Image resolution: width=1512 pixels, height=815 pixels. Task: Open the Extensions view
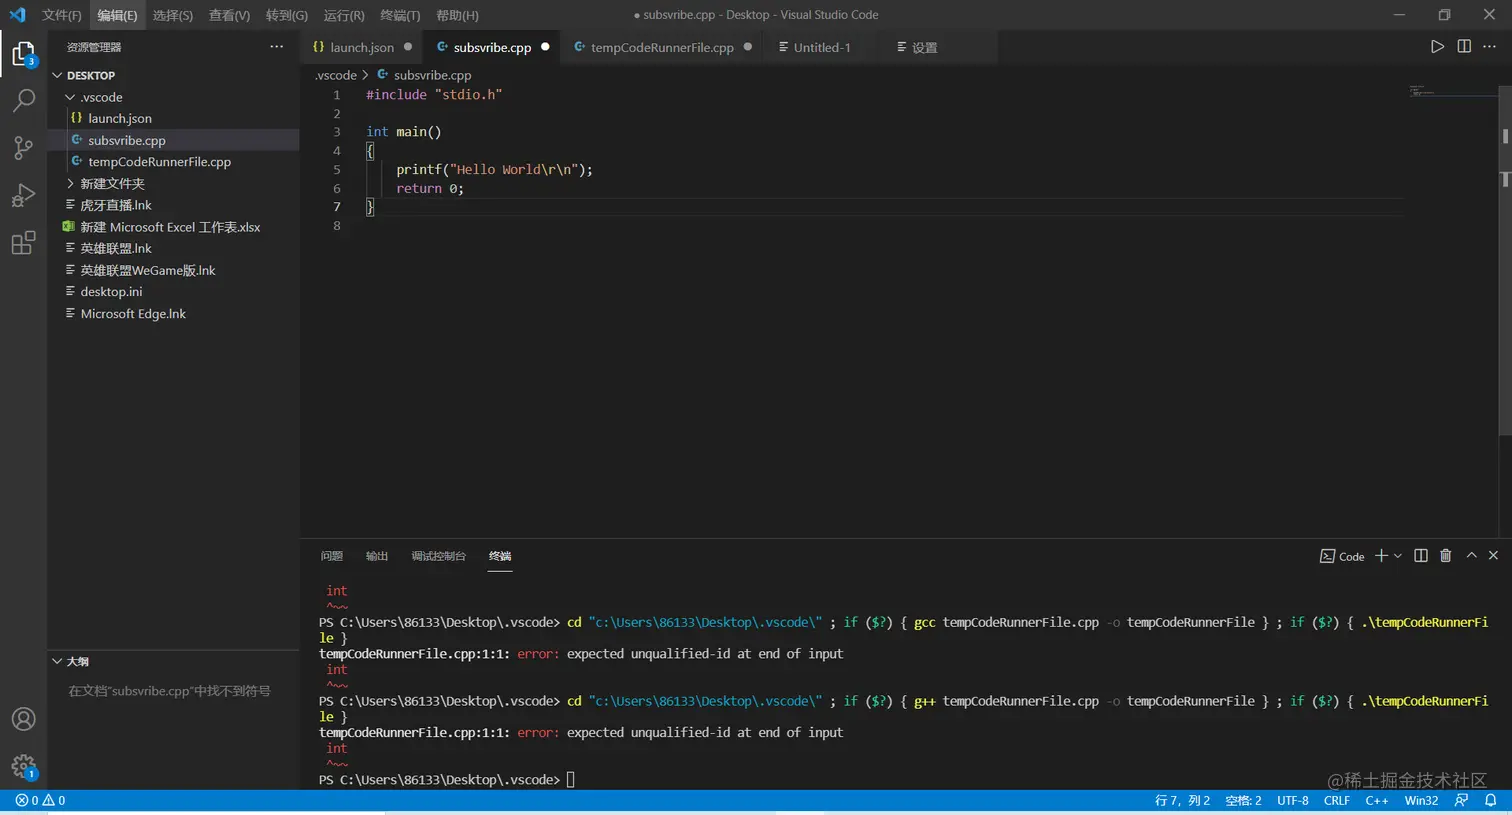[x=23, y=243]
